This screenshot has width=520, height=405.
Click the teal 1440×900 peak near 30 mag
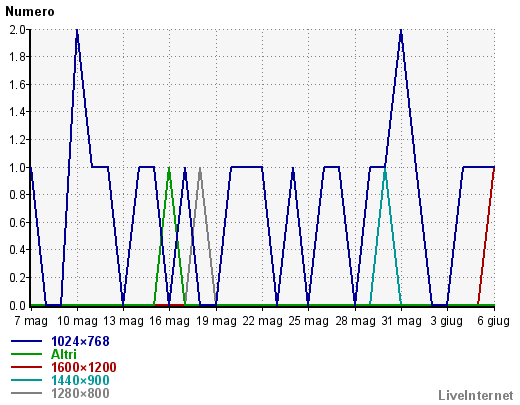pyautogui.click(x=385, y=169)
